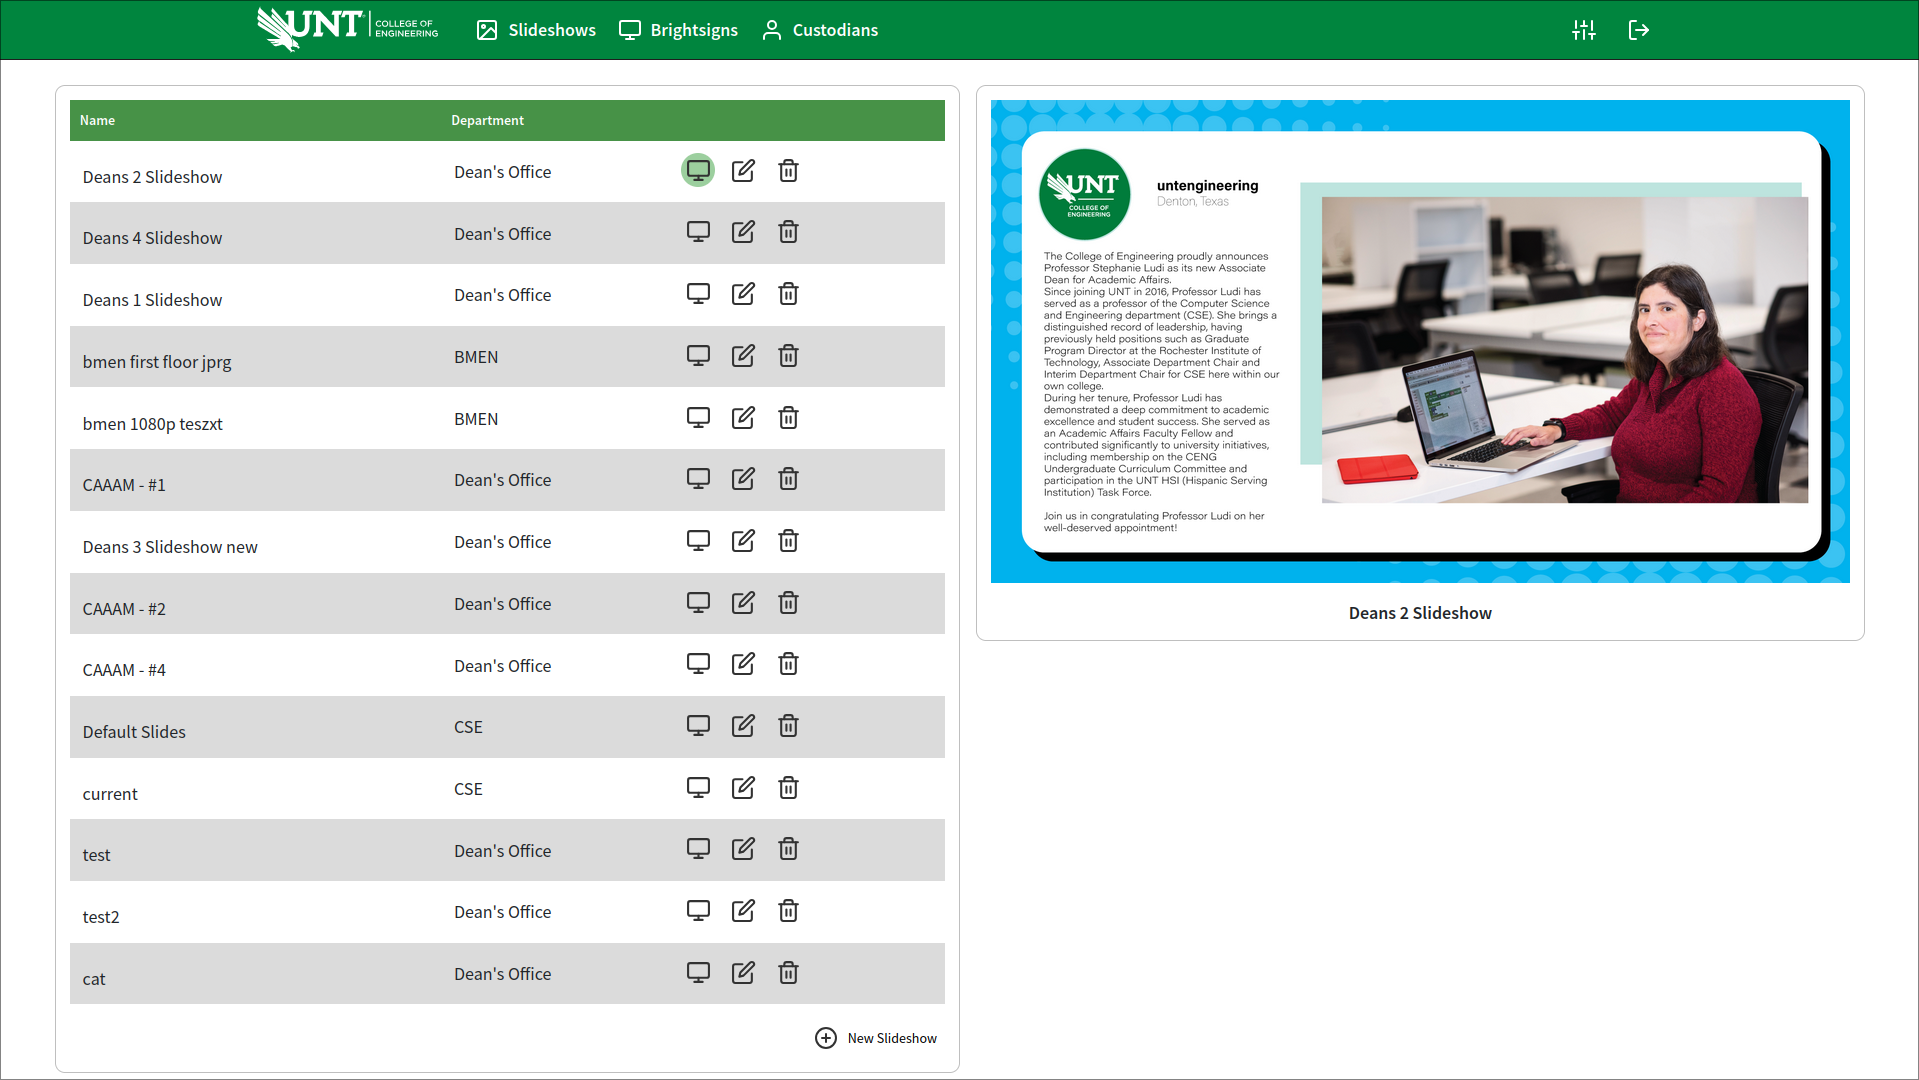Sort by the Department column header
Viewport: 1919px width, 1080px height.
click(x=487, y=120)
